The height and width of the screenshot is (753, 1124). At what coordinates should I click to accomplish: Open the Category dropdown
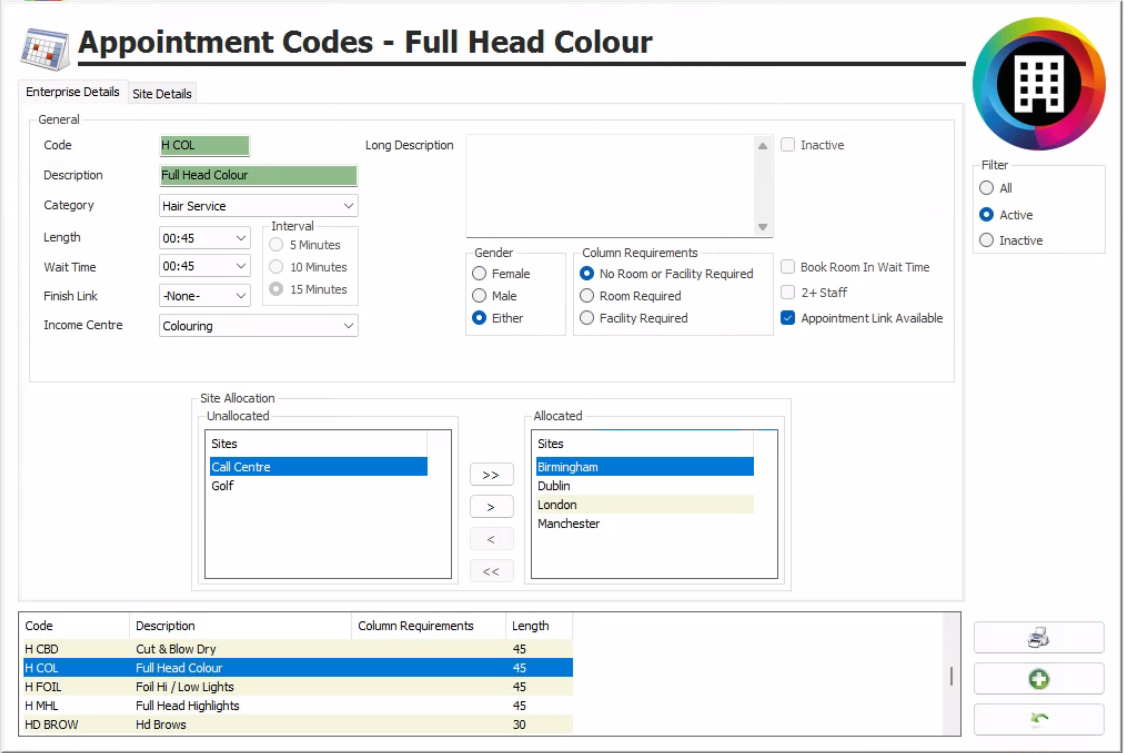pos(348,206)
